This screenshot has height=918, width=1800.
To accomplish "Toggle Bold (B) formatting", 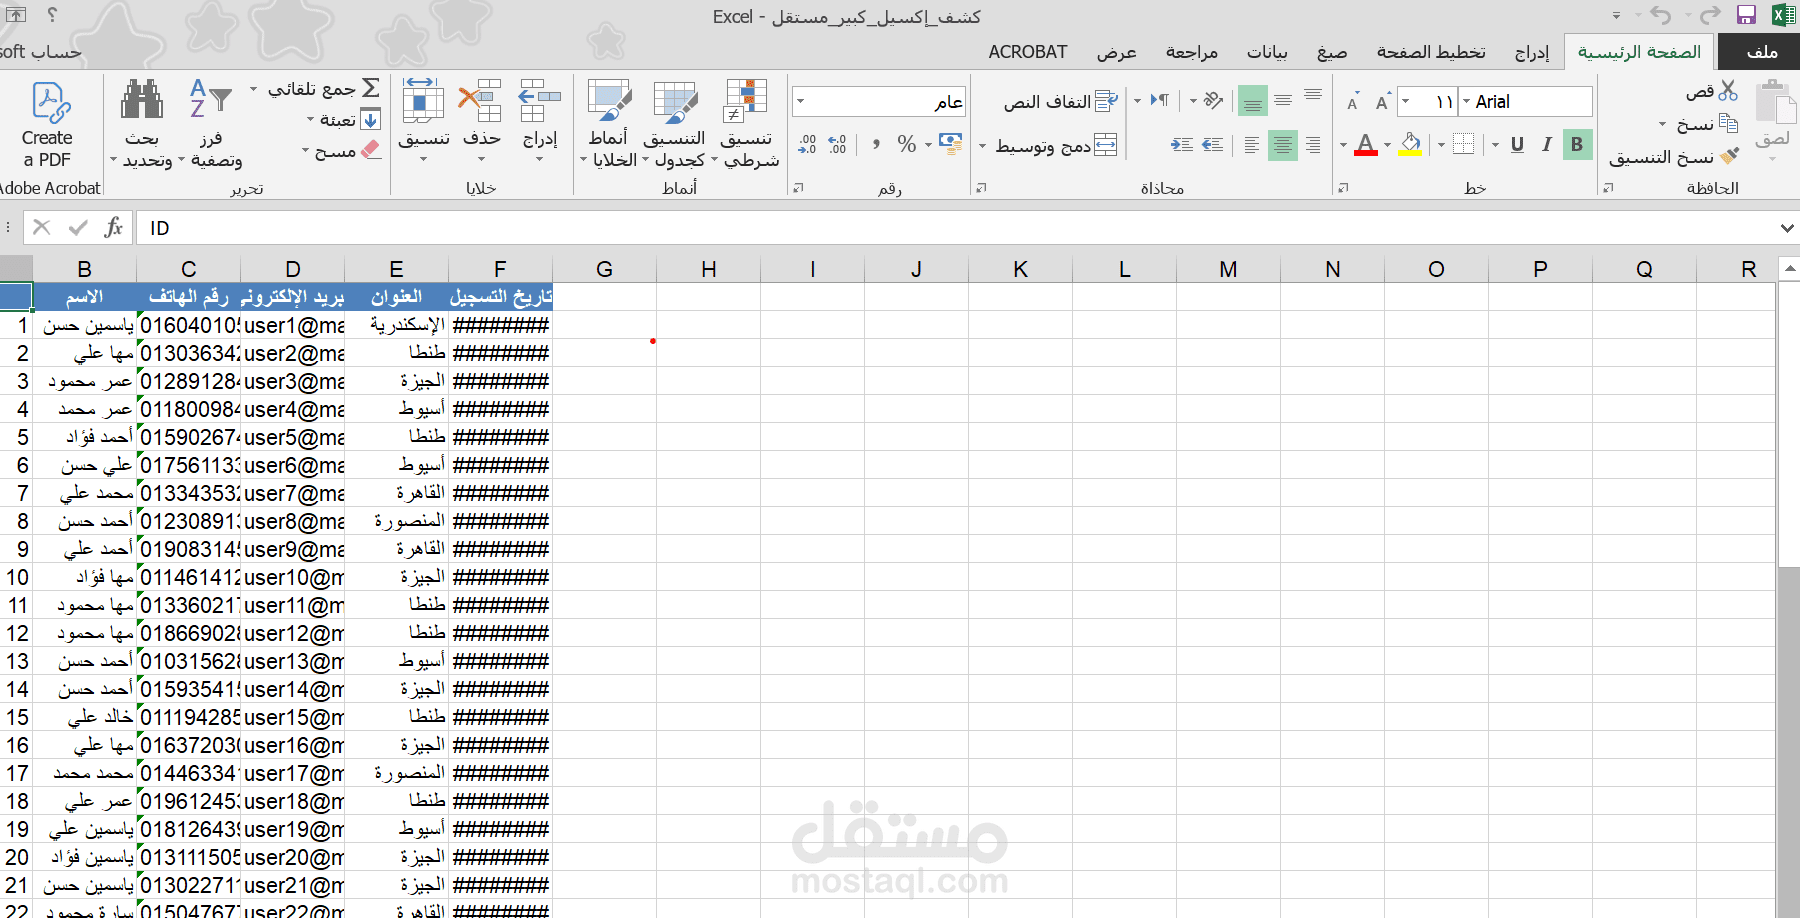I will click(x=1577, y=145).
